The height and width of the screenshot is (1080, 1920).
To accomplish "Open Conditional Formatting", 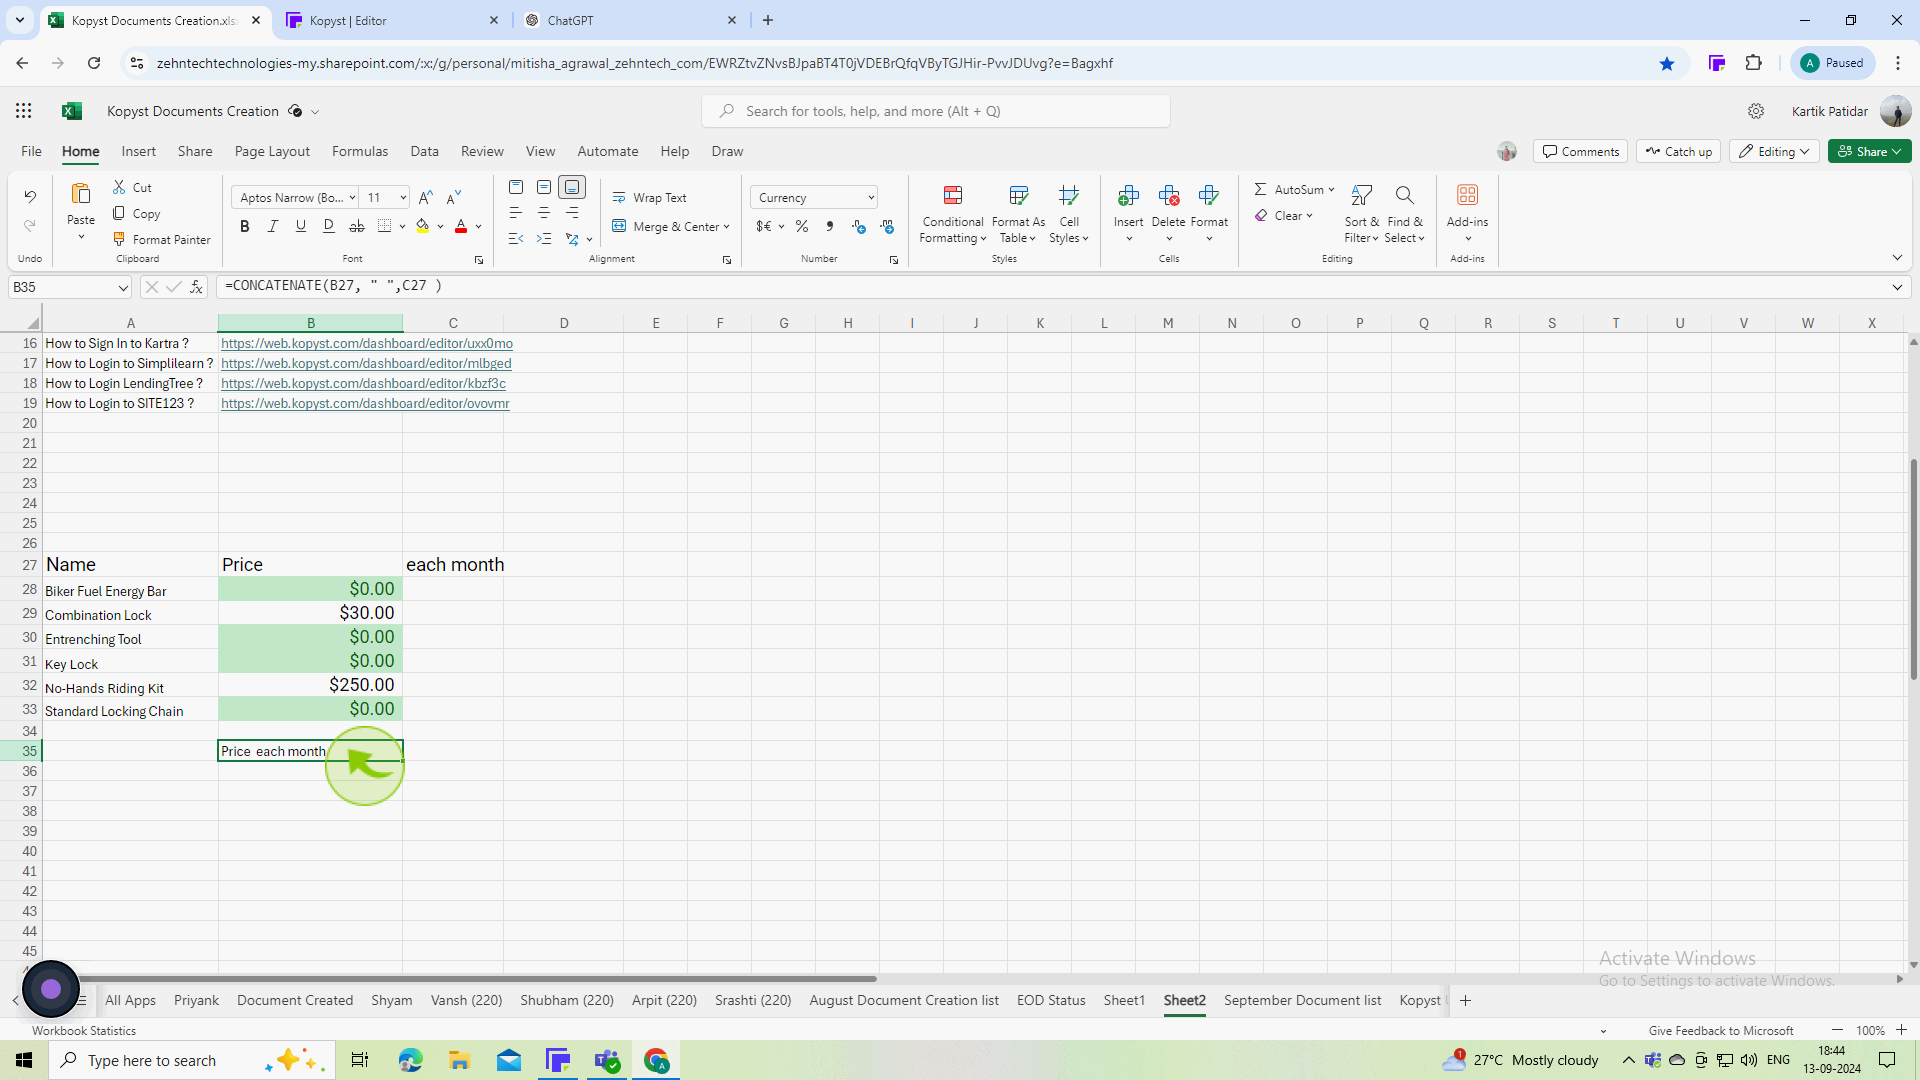I will 953,214.
